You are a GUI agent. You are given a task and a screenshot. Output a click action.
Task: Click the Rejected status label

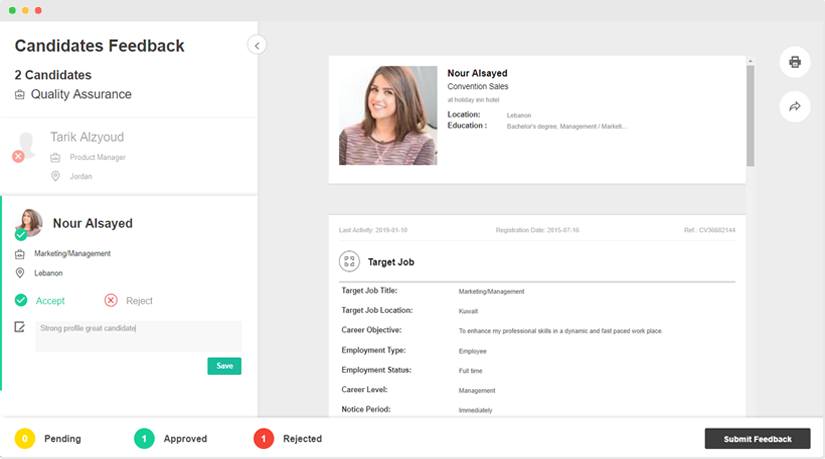click(303, 438)
